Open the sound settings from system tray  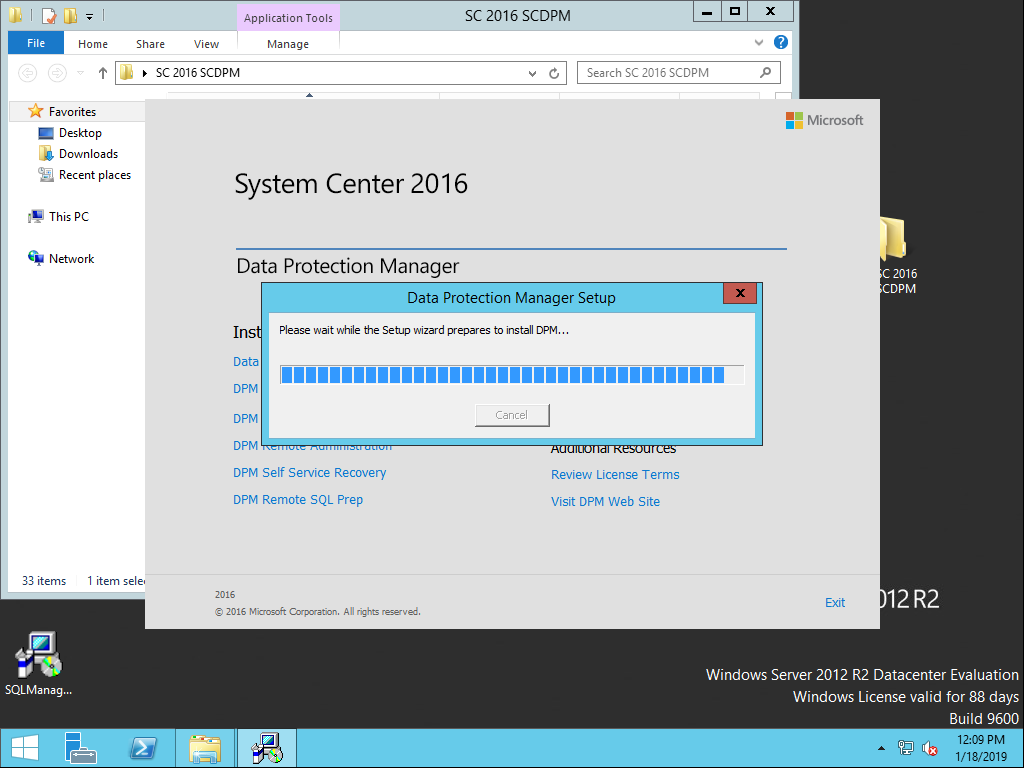930,747
